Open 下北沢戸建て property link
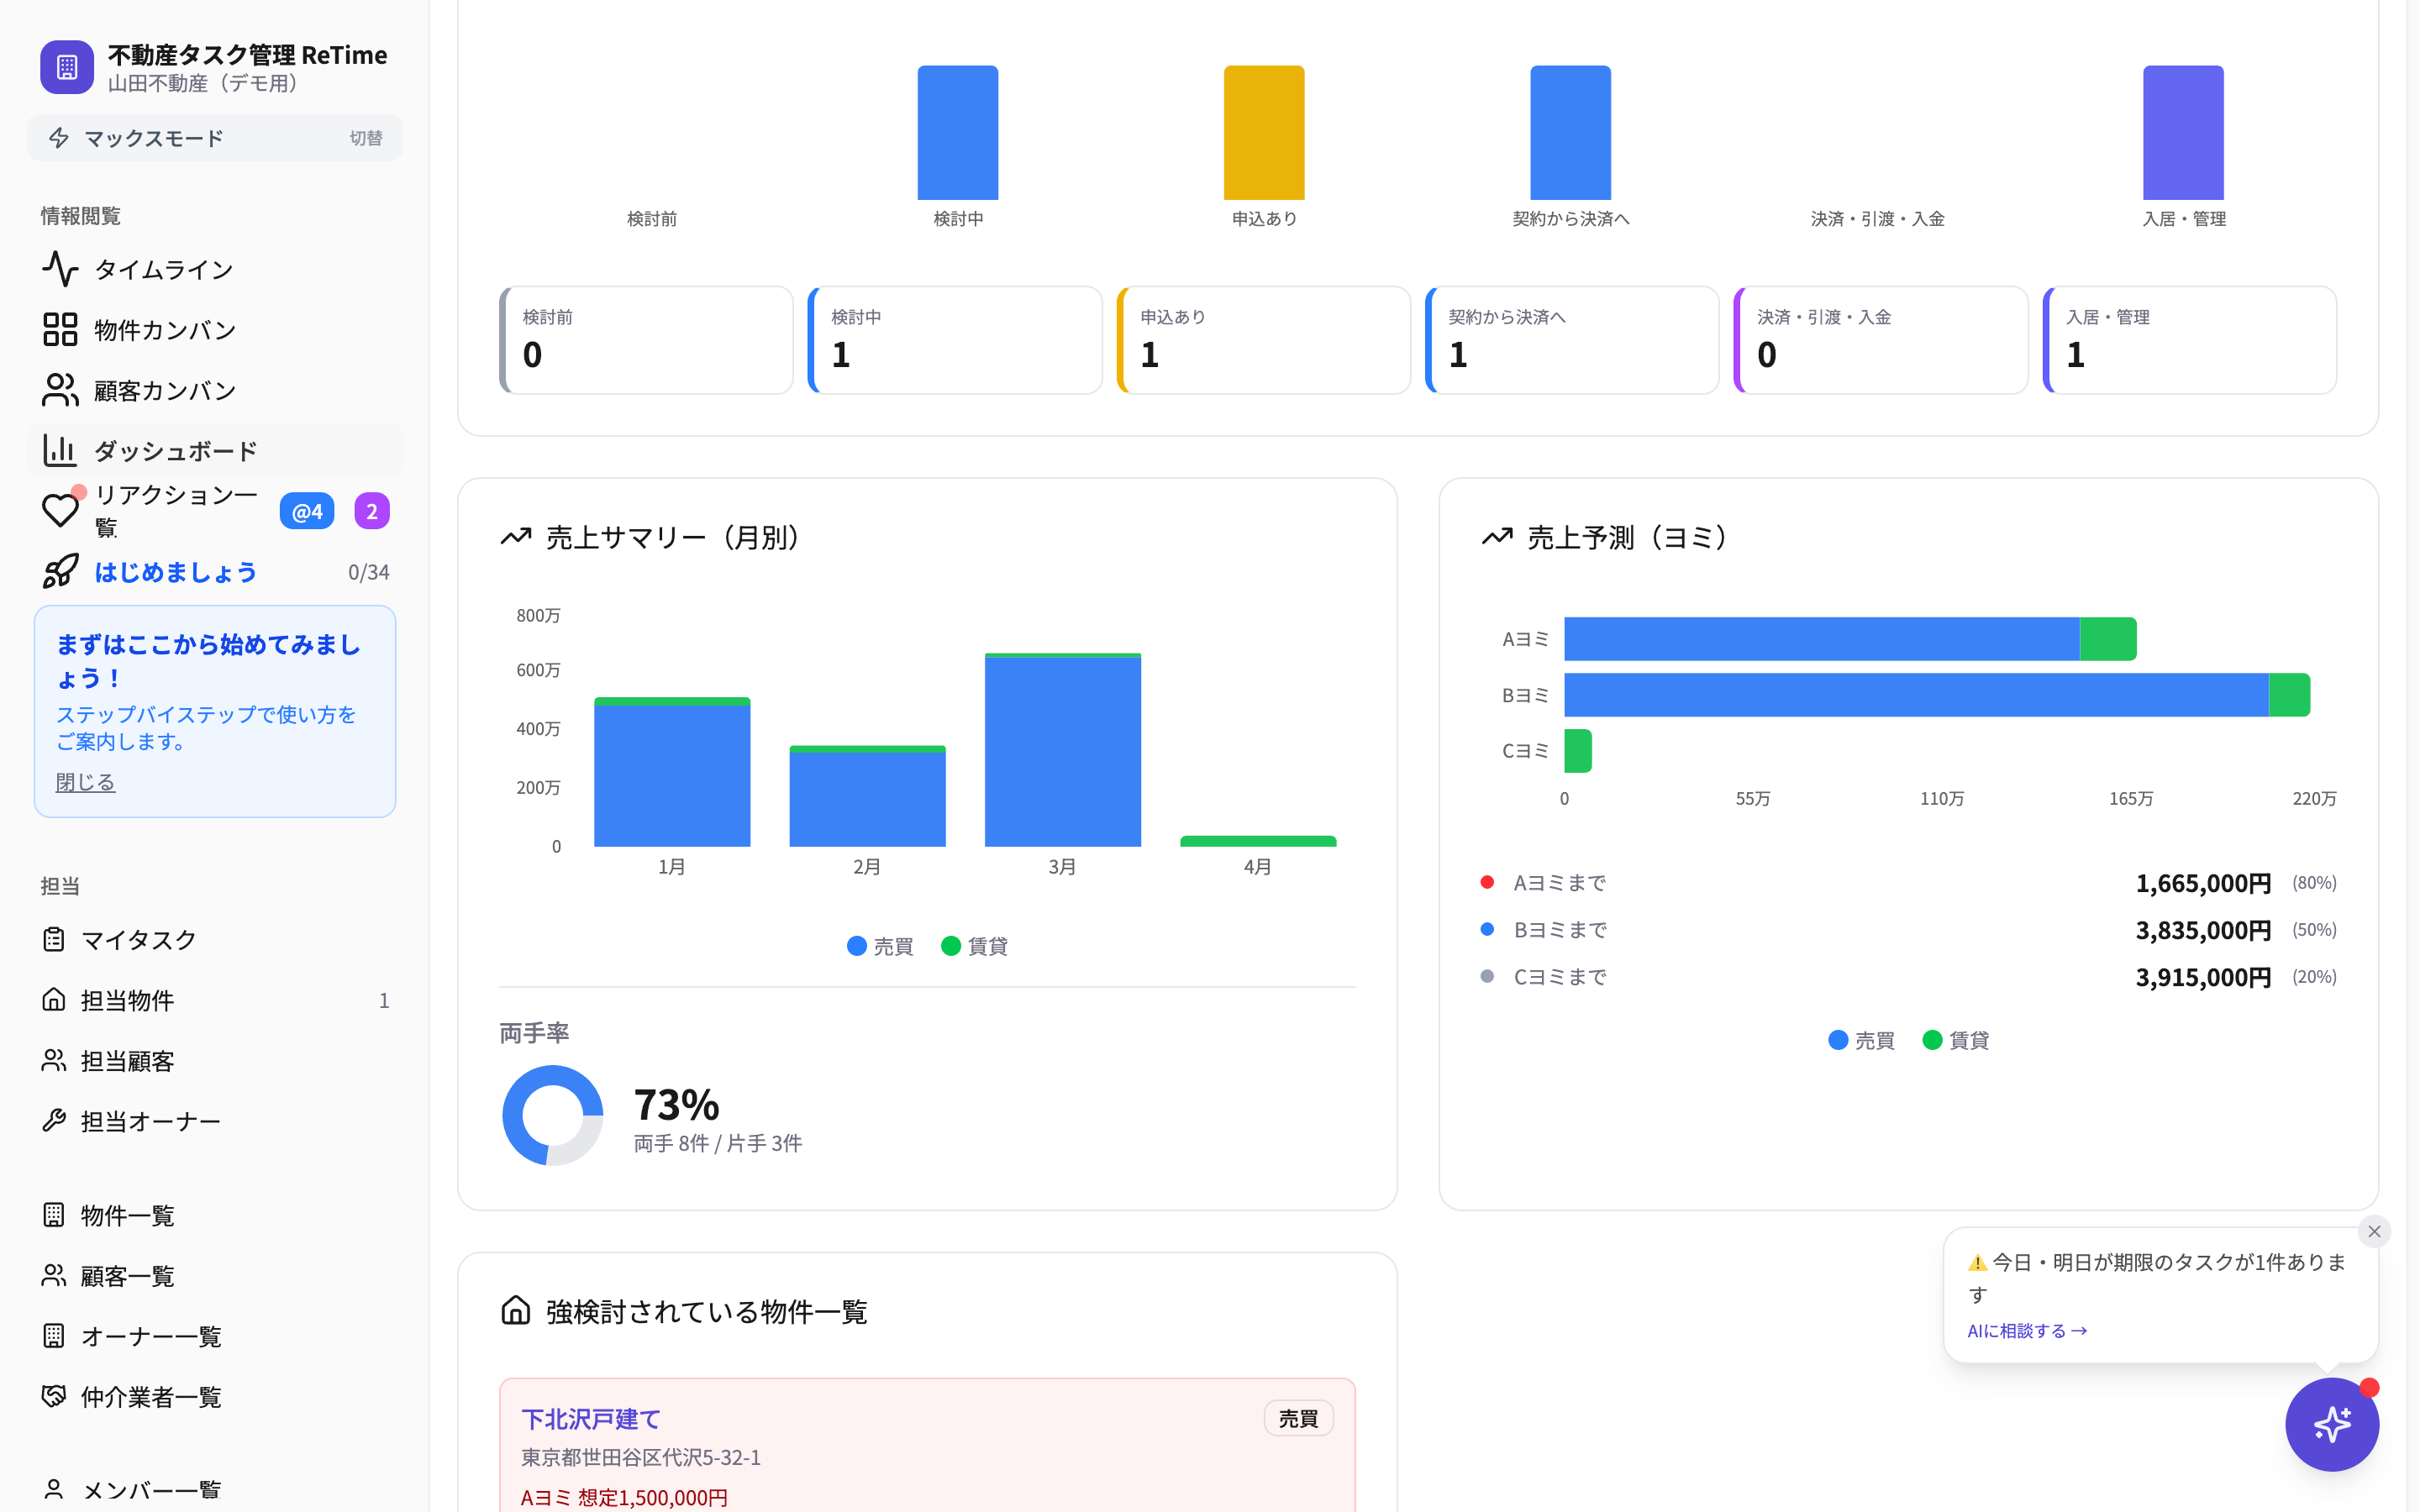This screenshot has width=2420, height=1512. click(x=591, y=1419)
